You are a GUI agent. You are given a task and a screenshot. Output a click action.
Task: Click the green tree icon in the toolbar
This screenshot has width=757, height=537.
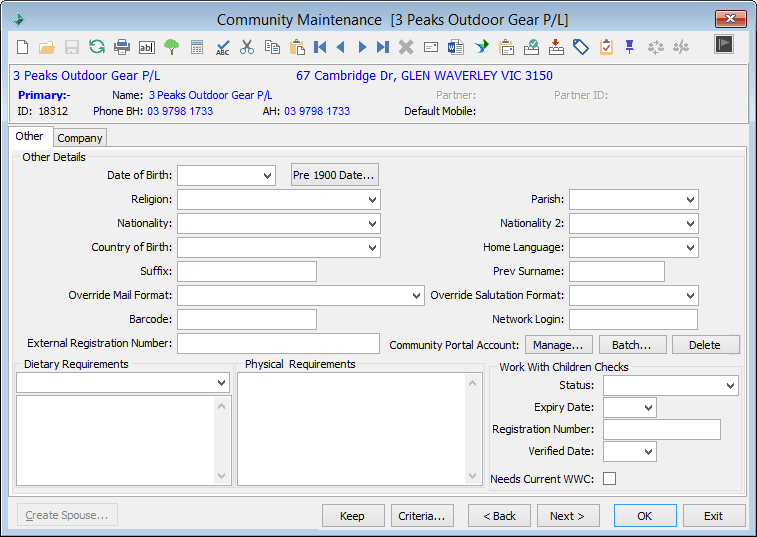[x=171, y=47]
